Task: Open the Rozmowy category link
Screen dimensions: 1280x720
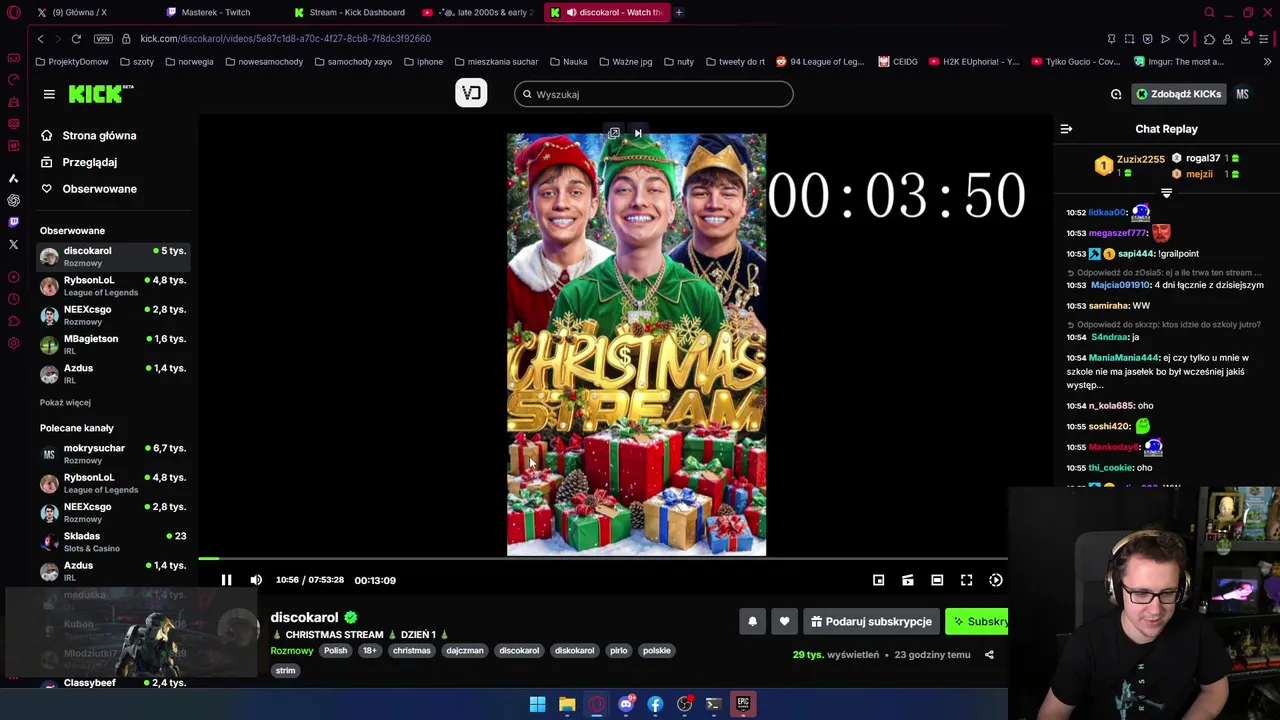Action: pyautogui.click(x=292, y=650)
